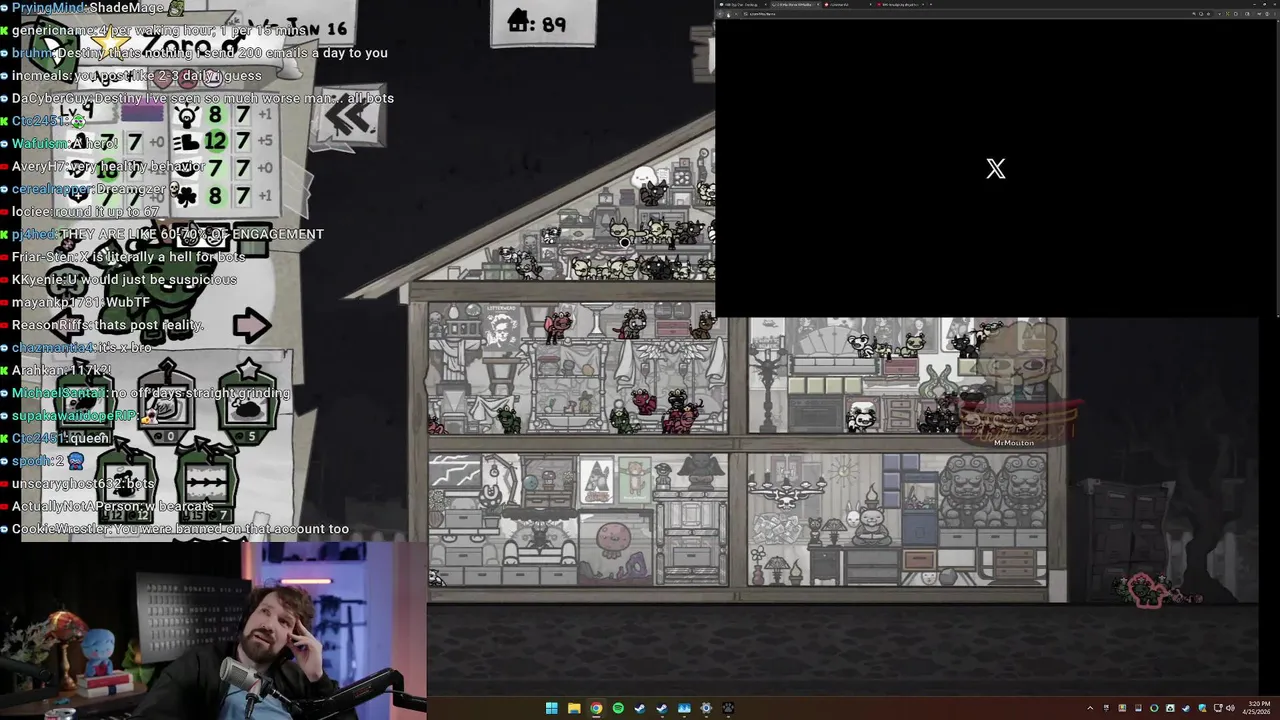The image size is (1280, 720).
Task: Open File Explorer from taskbar
Action: [574, 709]
